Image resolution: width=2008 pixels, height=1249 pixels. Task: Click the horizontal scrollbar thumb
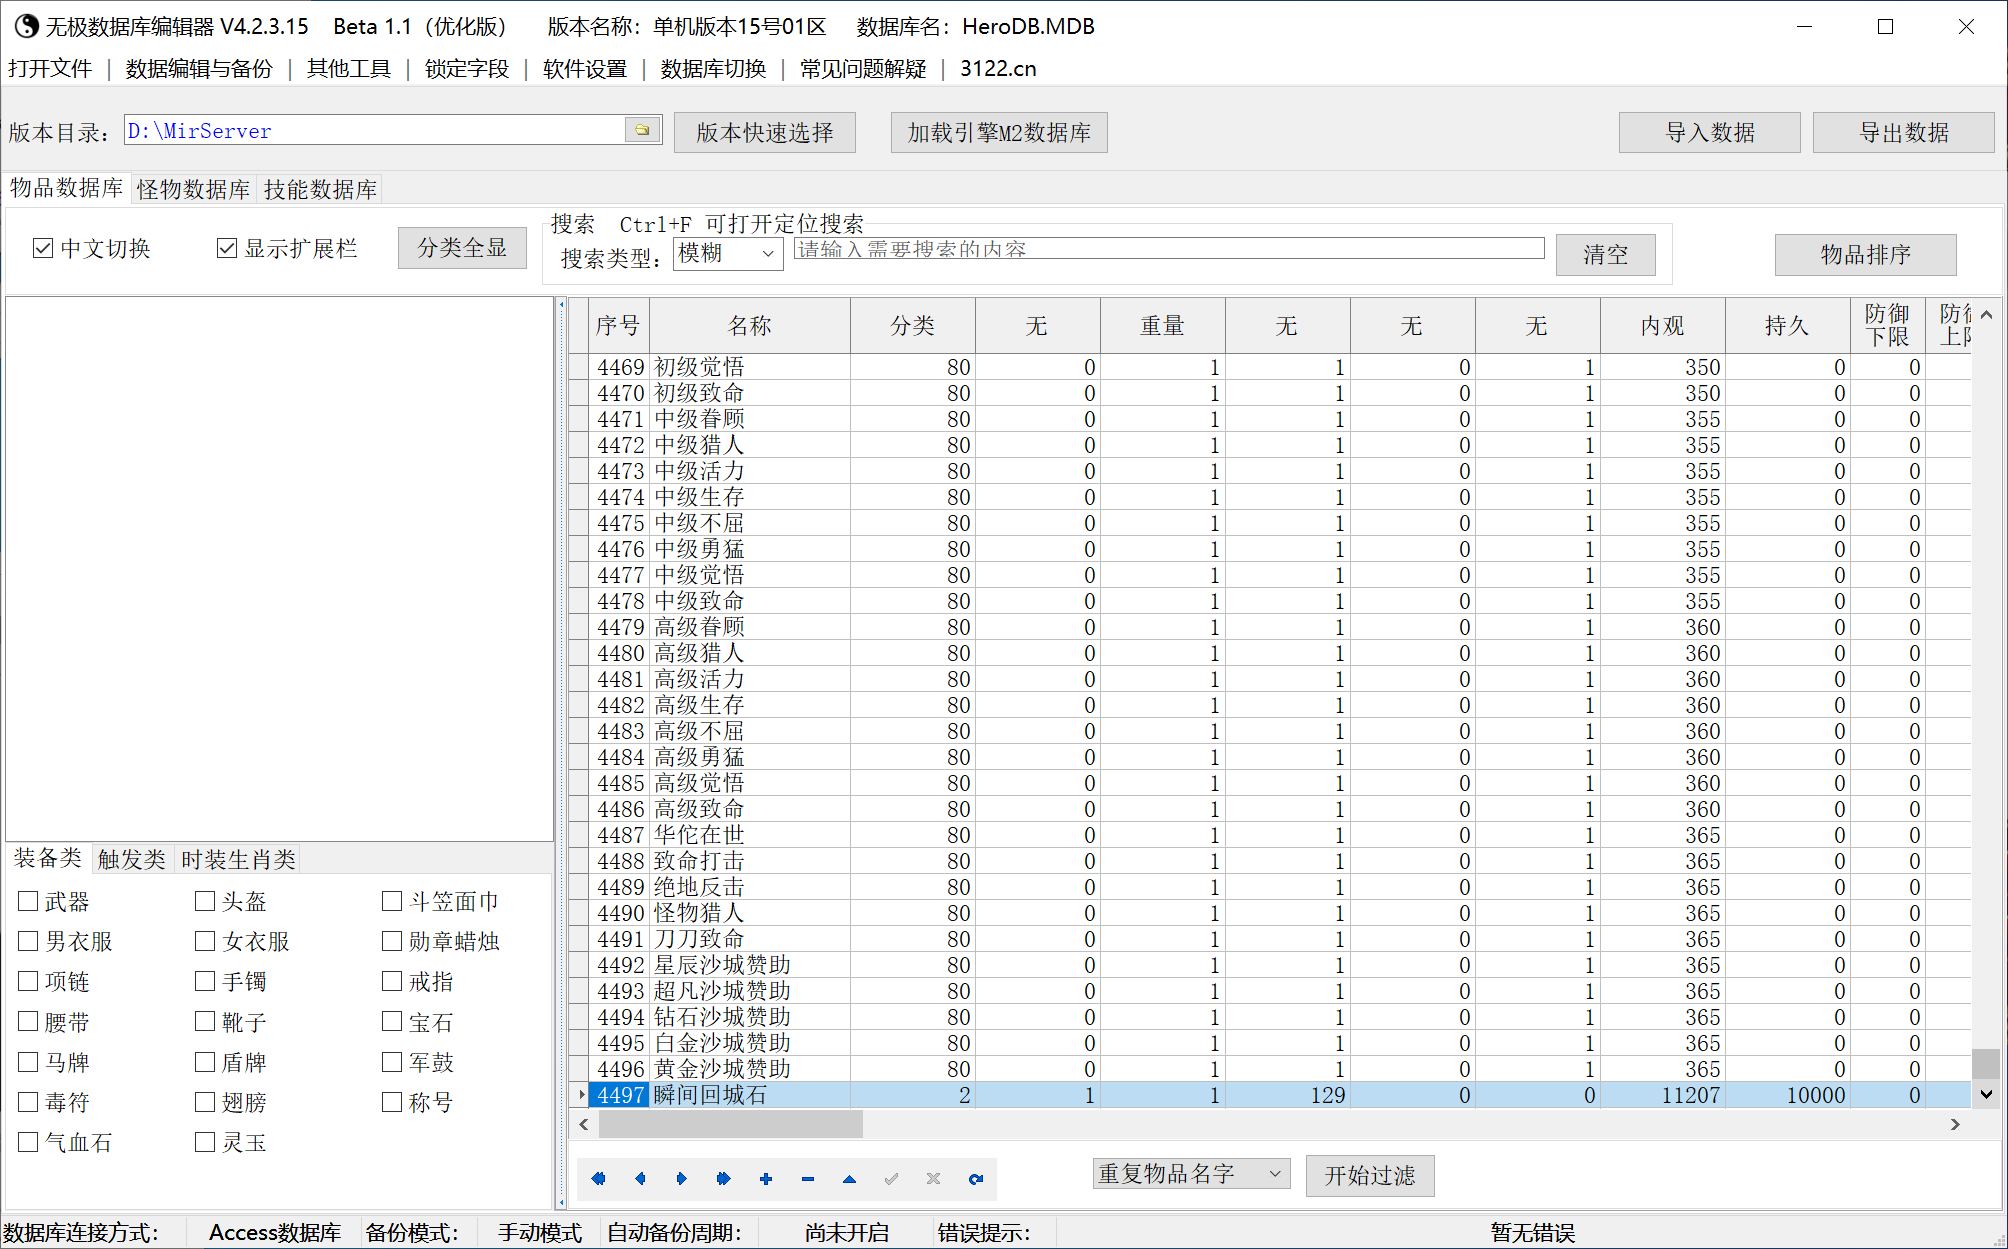coord(730,1125)
